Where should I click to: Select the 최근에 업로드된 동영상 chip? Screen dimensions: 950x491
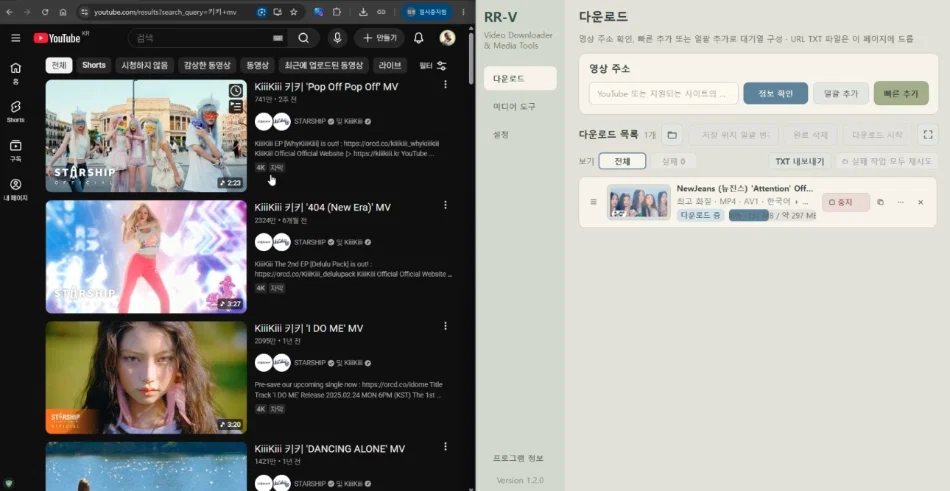[324, 65]
